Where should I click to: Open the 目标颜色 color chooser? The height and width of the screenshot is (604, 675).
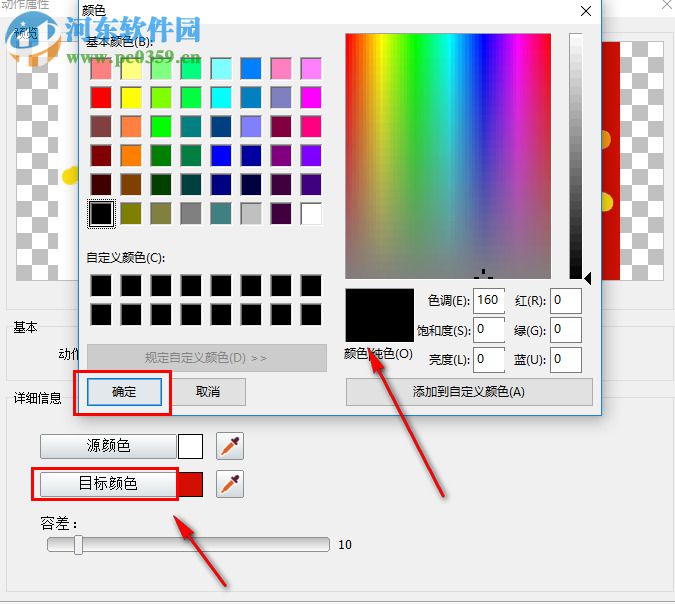tap(108, 484)
